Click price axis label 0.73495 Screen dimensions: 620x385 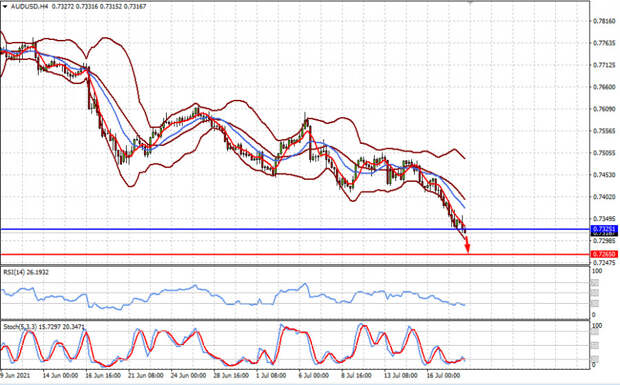pyautogui.click(x=605, y=219)
